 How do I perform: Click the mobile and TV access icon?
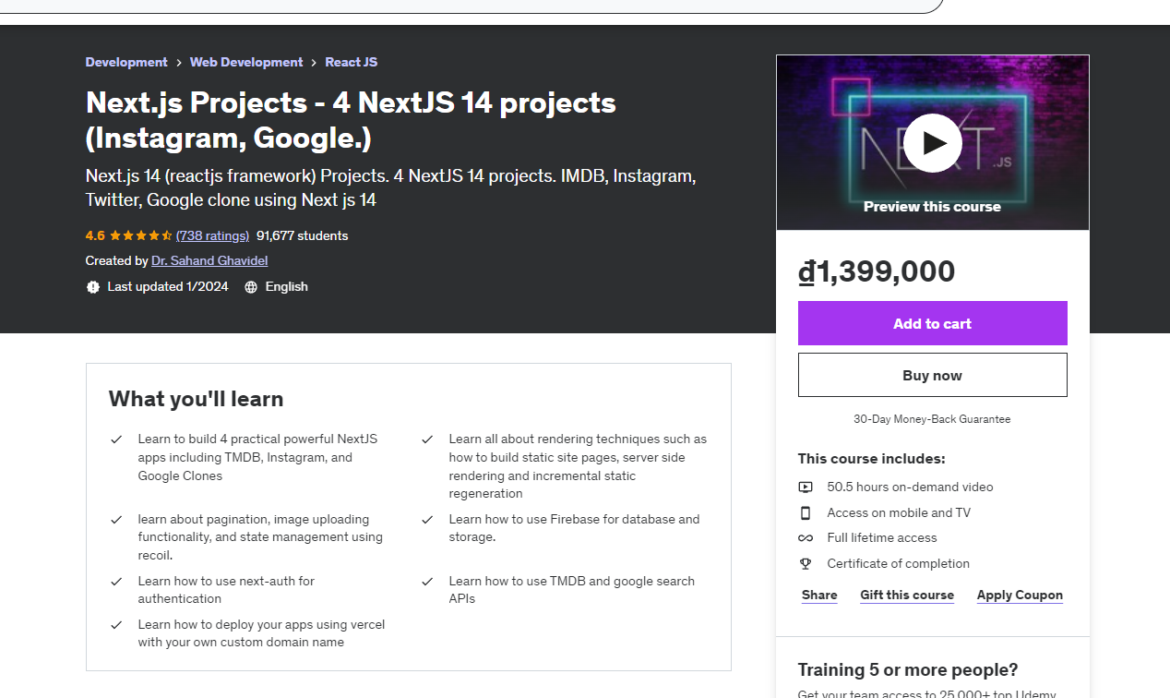click(805, 512)
